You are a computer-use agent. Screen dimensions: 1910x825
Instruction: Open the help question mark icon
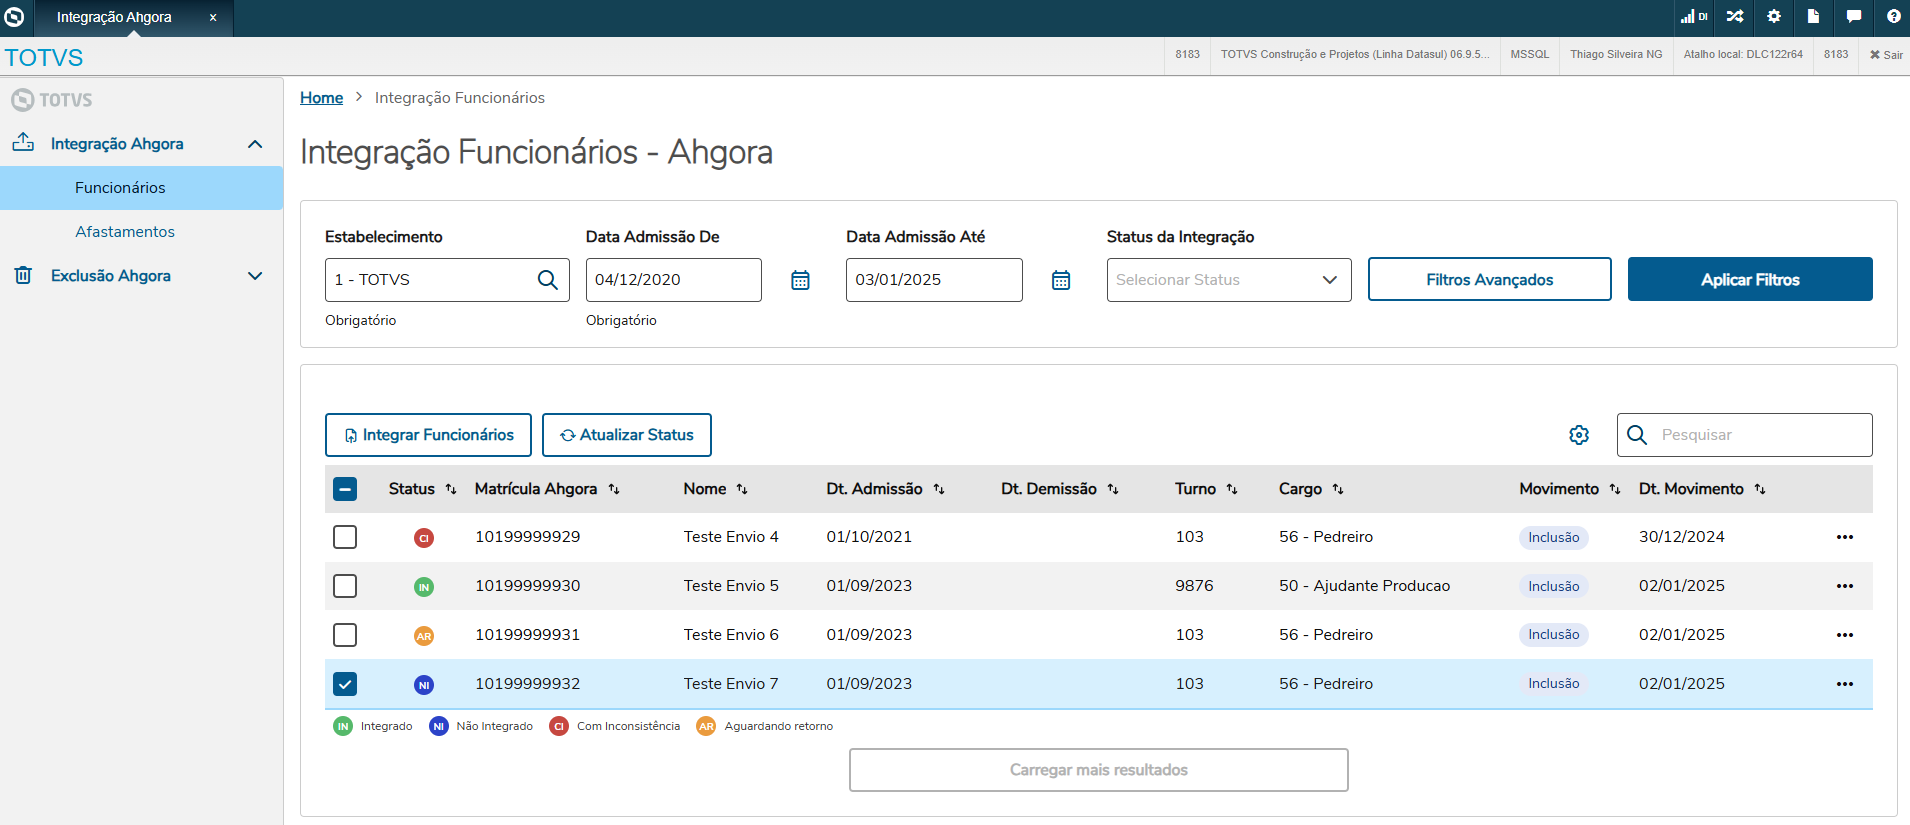click(x=1893, y=17)
